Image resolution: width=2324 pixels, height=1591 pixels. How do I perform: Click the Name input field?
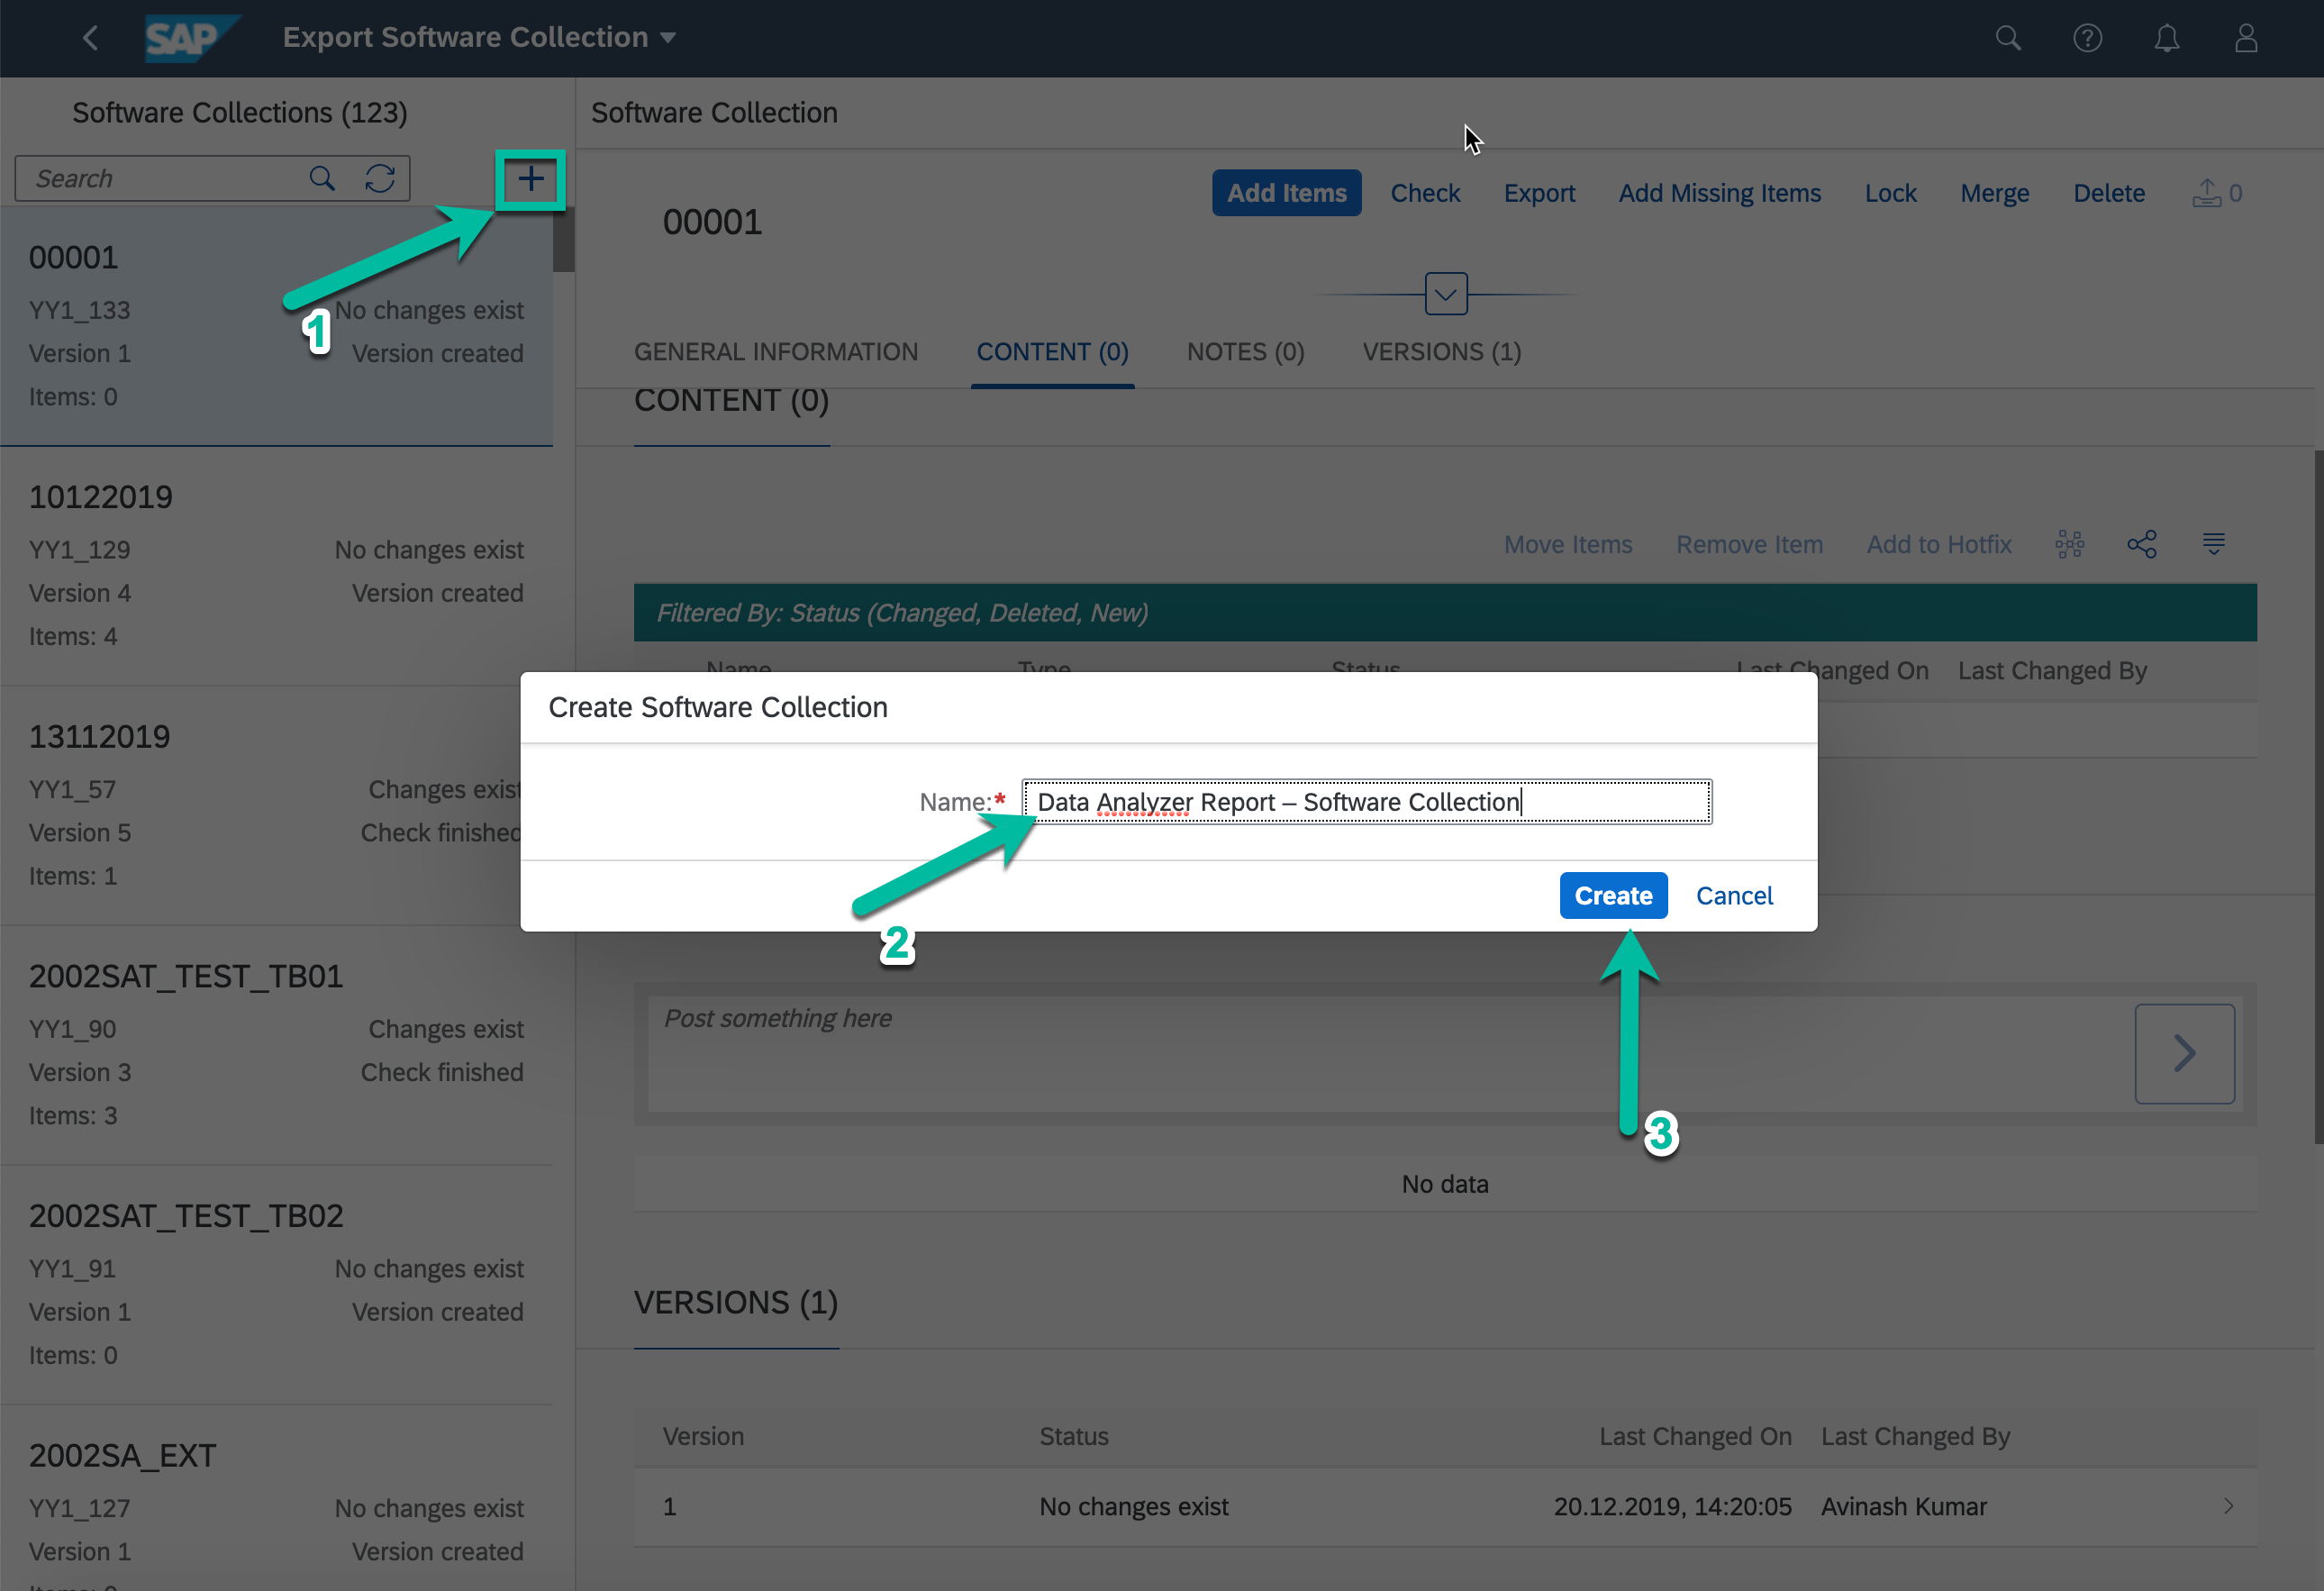pyautogui.click(x=1366, y=802)
